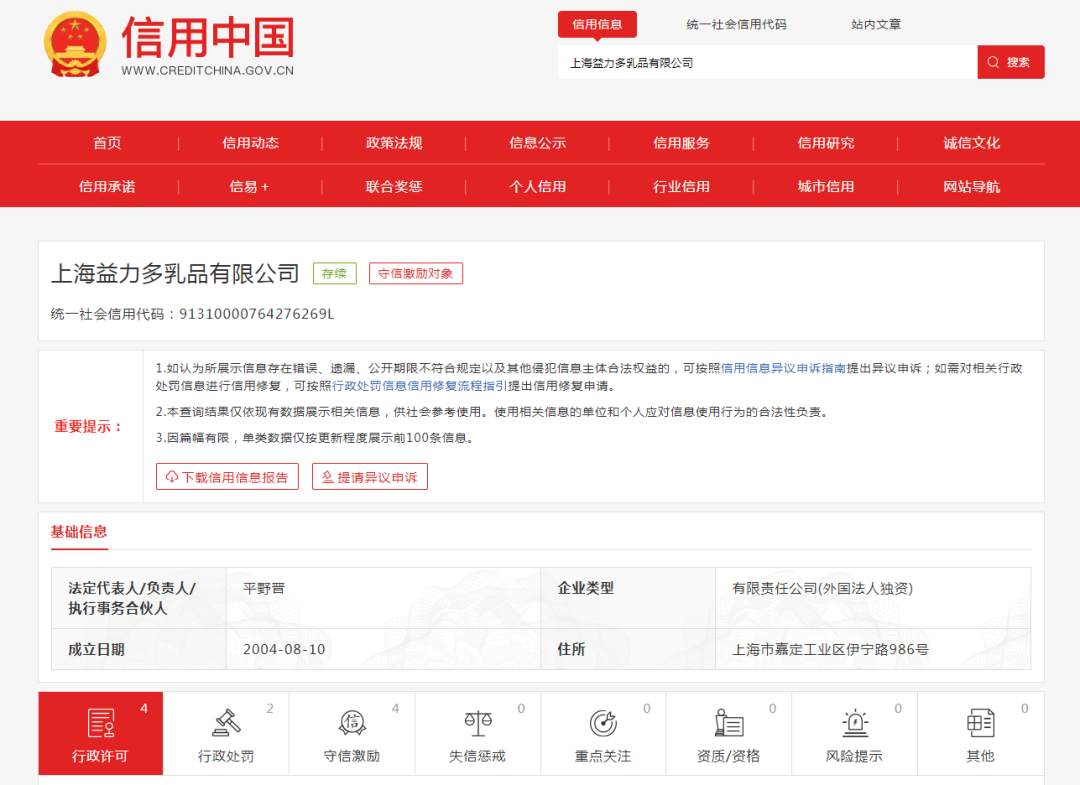Screen dimensions: 1080x785
Task: Open the 行政处罚信息信用修复流程指引 link
Action: (x=419, y=386)
